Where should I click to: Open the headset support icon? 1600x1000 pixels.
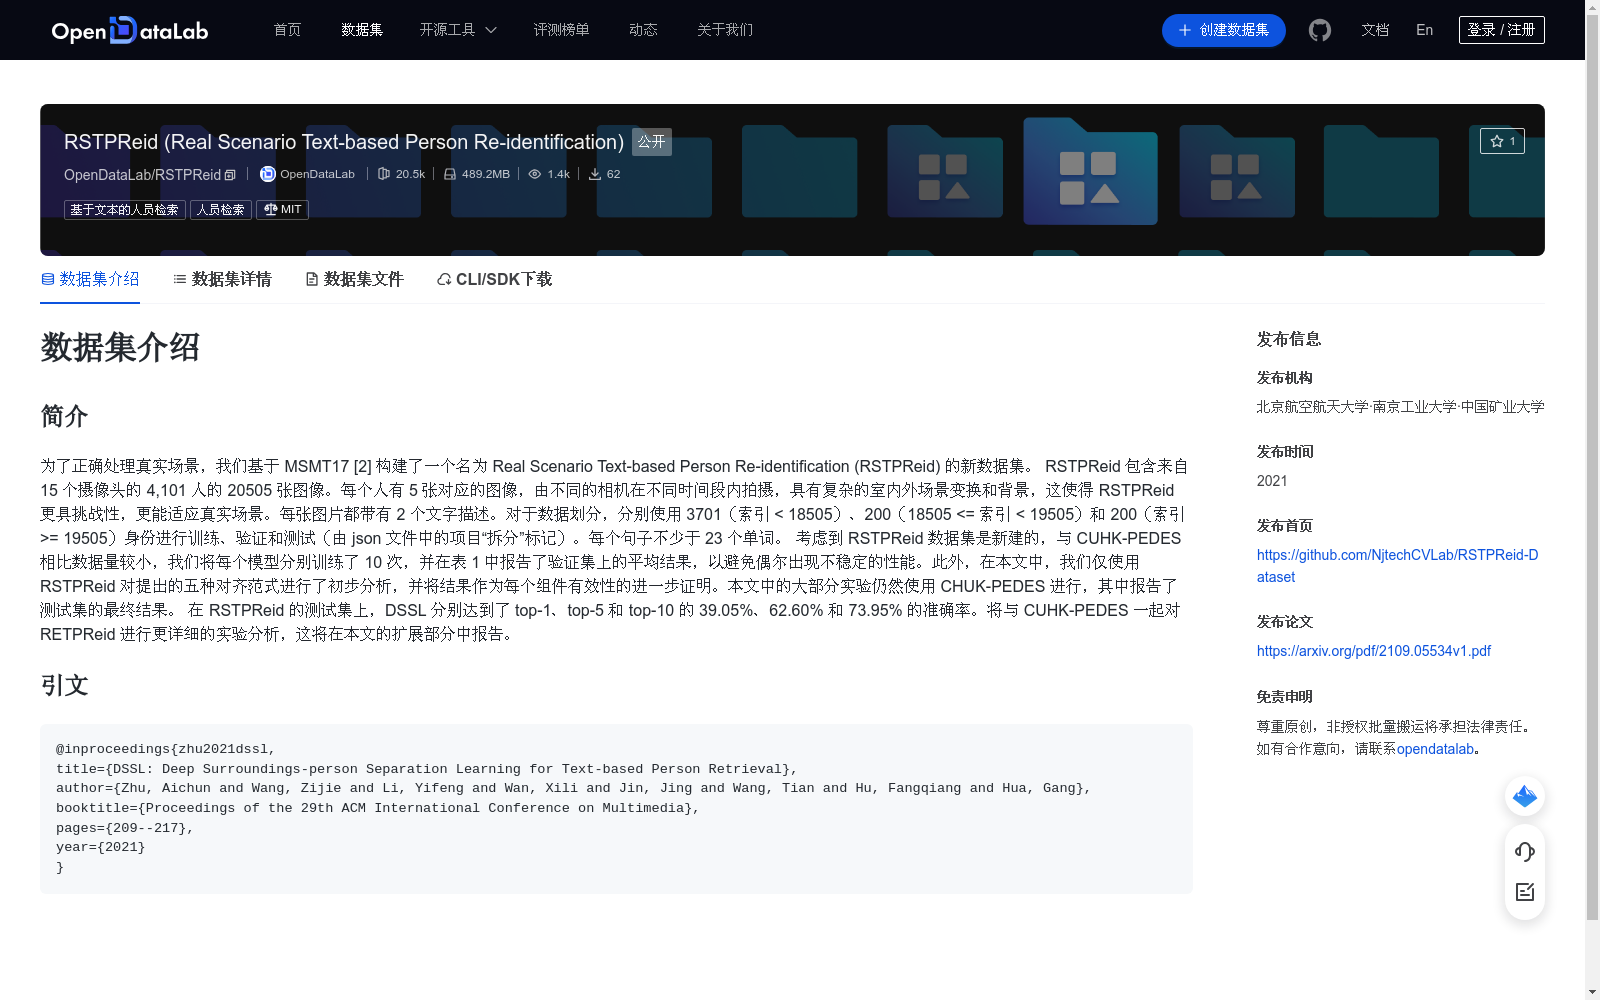pyautogui.click(x=1525, y=851)
